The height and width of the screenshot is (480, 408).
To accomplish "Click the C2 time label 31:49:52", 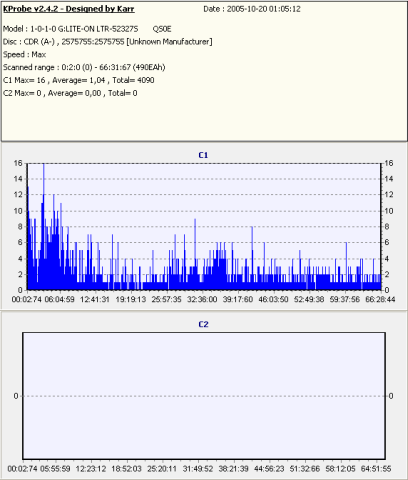I will (198, 469).
